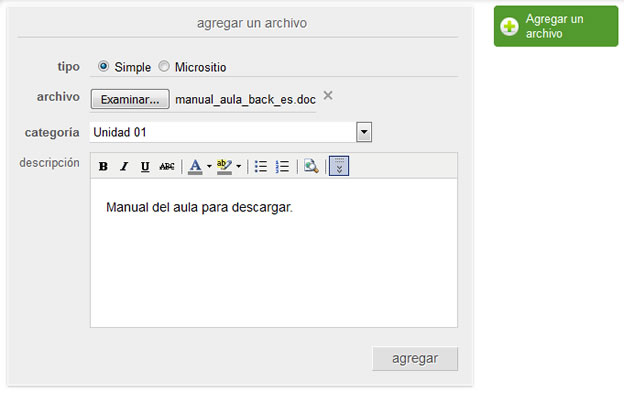The height and width of the screenshot is (393, 624).
Task: Click the 'categoría' label
Action: (52, 132)
